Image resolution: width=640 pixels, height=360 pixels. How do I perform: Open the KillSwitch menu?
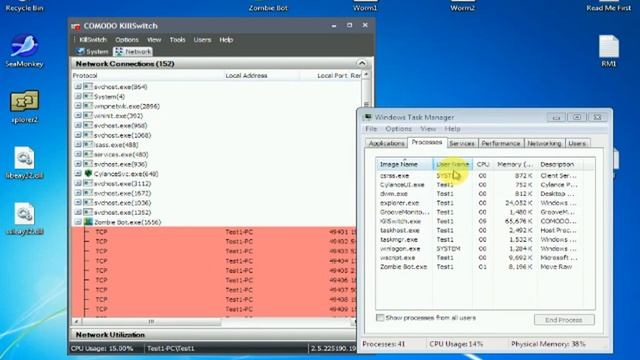[93, 40]
